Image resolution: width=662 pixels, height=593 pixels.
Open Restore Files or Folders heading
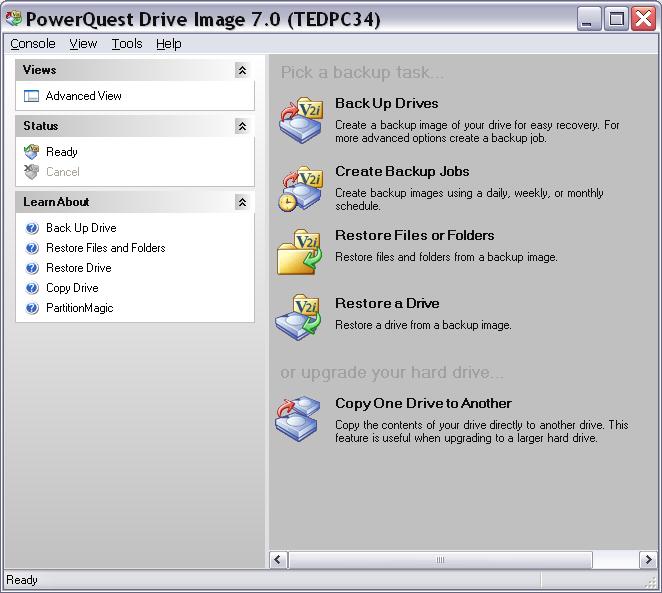click(415, 235)
